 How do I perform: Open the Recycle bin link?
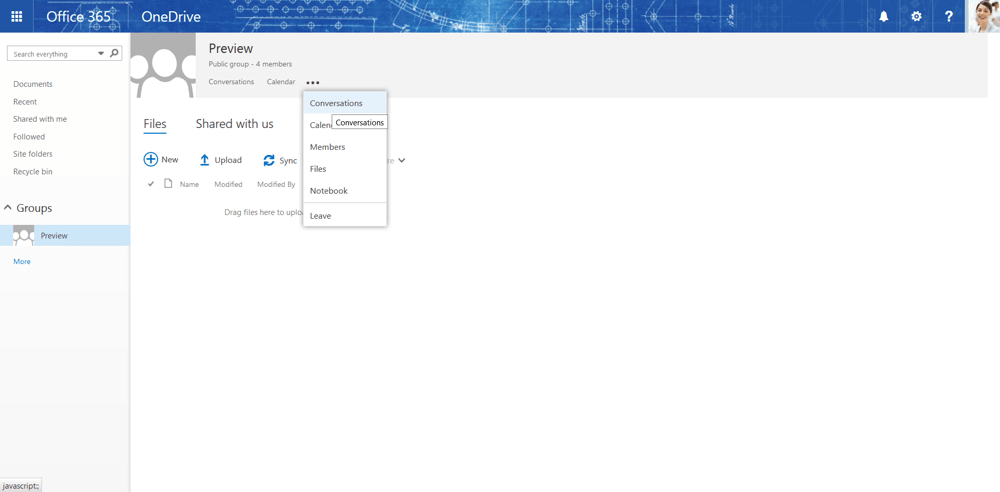[33, 172]
